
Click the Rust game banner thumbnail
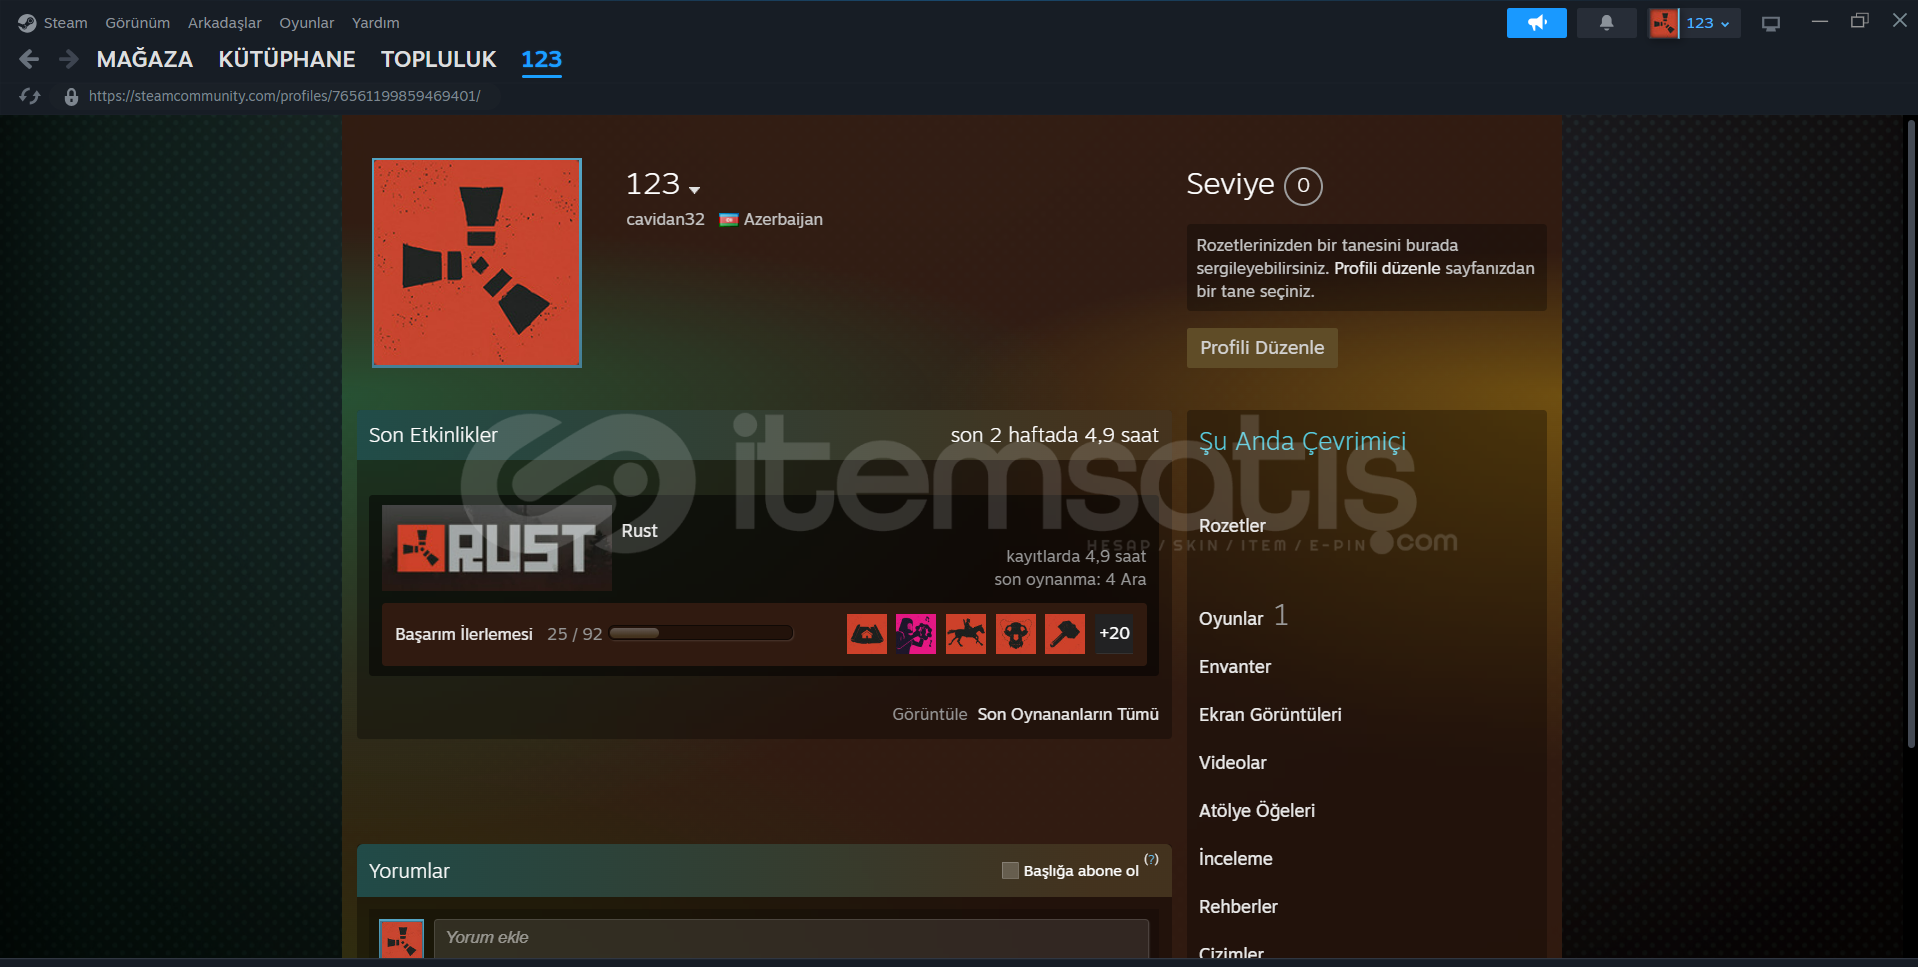coord(496,547)
